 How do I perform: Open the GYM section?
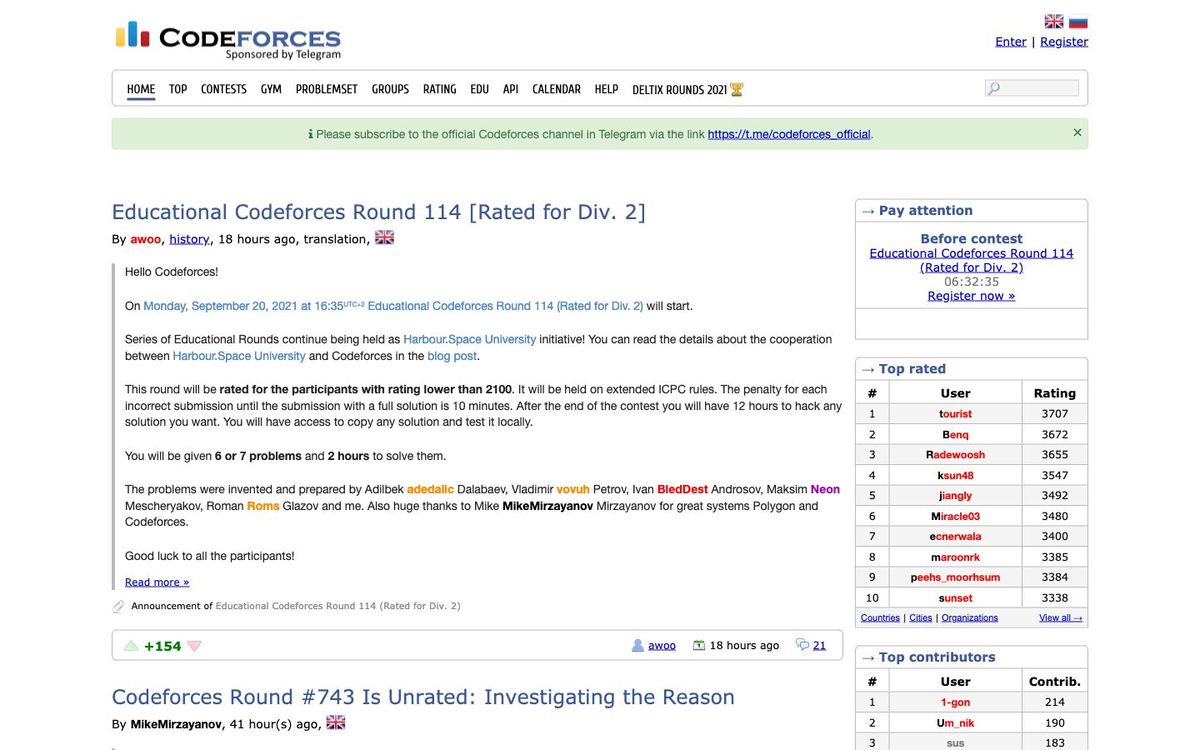(x=271, y=89)
